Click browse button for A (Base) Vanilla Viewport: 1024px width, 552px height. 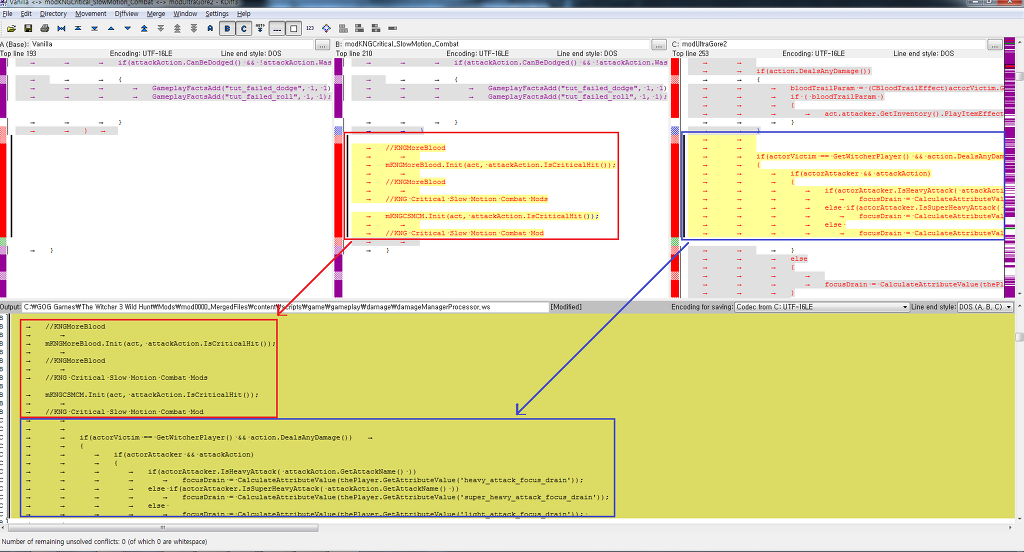321,45
